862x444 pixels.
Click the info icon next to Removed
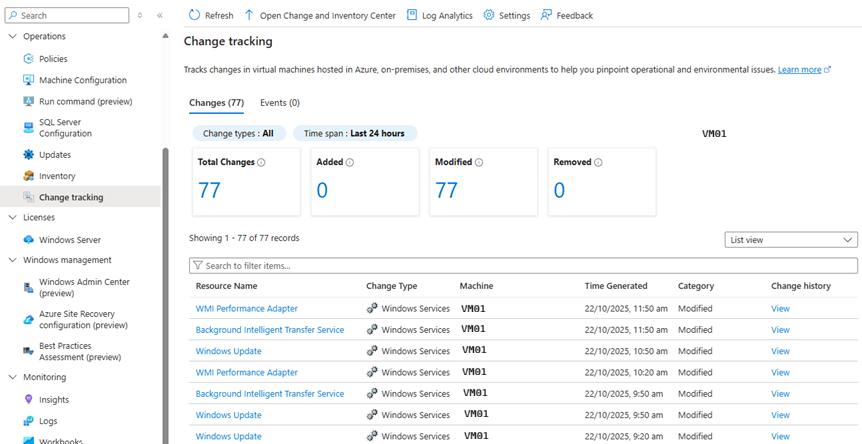click(x=598, y=163)
